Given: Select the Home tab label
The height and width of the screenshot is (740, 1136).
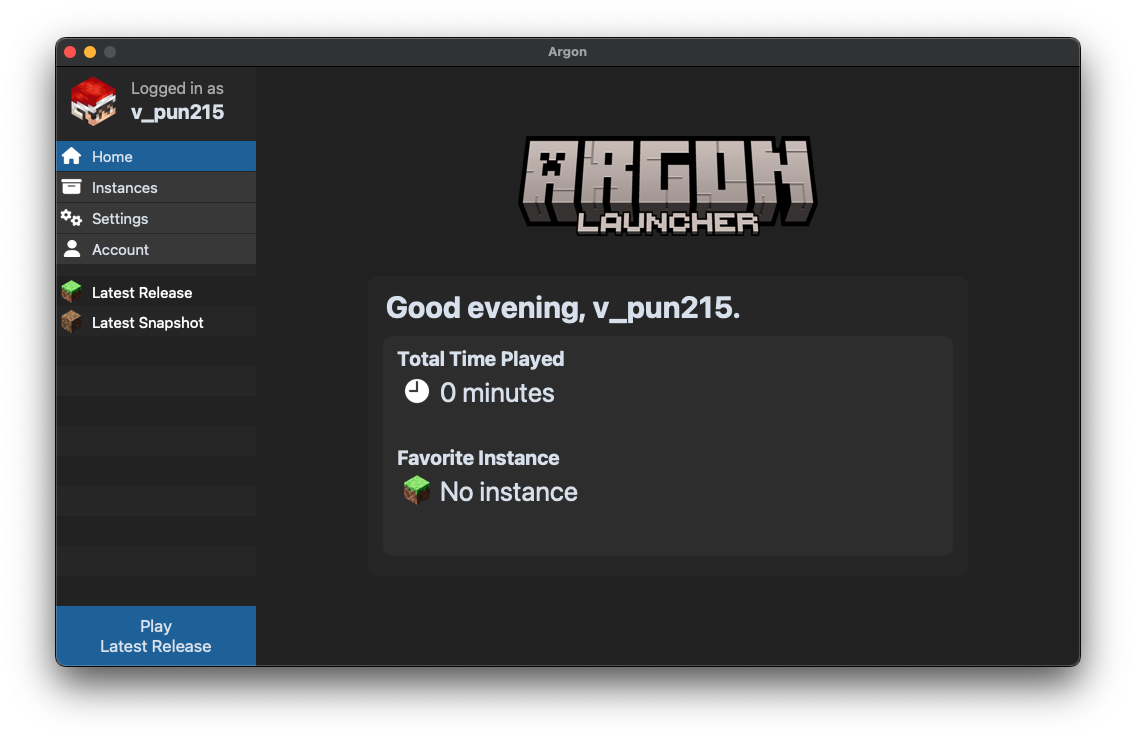Looking at the screenshot, I should [112, 157].
